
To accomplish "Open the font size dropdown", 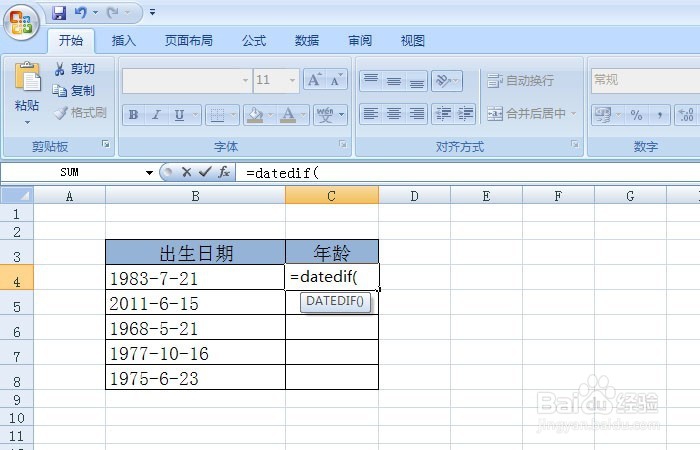I will (292, 81).
